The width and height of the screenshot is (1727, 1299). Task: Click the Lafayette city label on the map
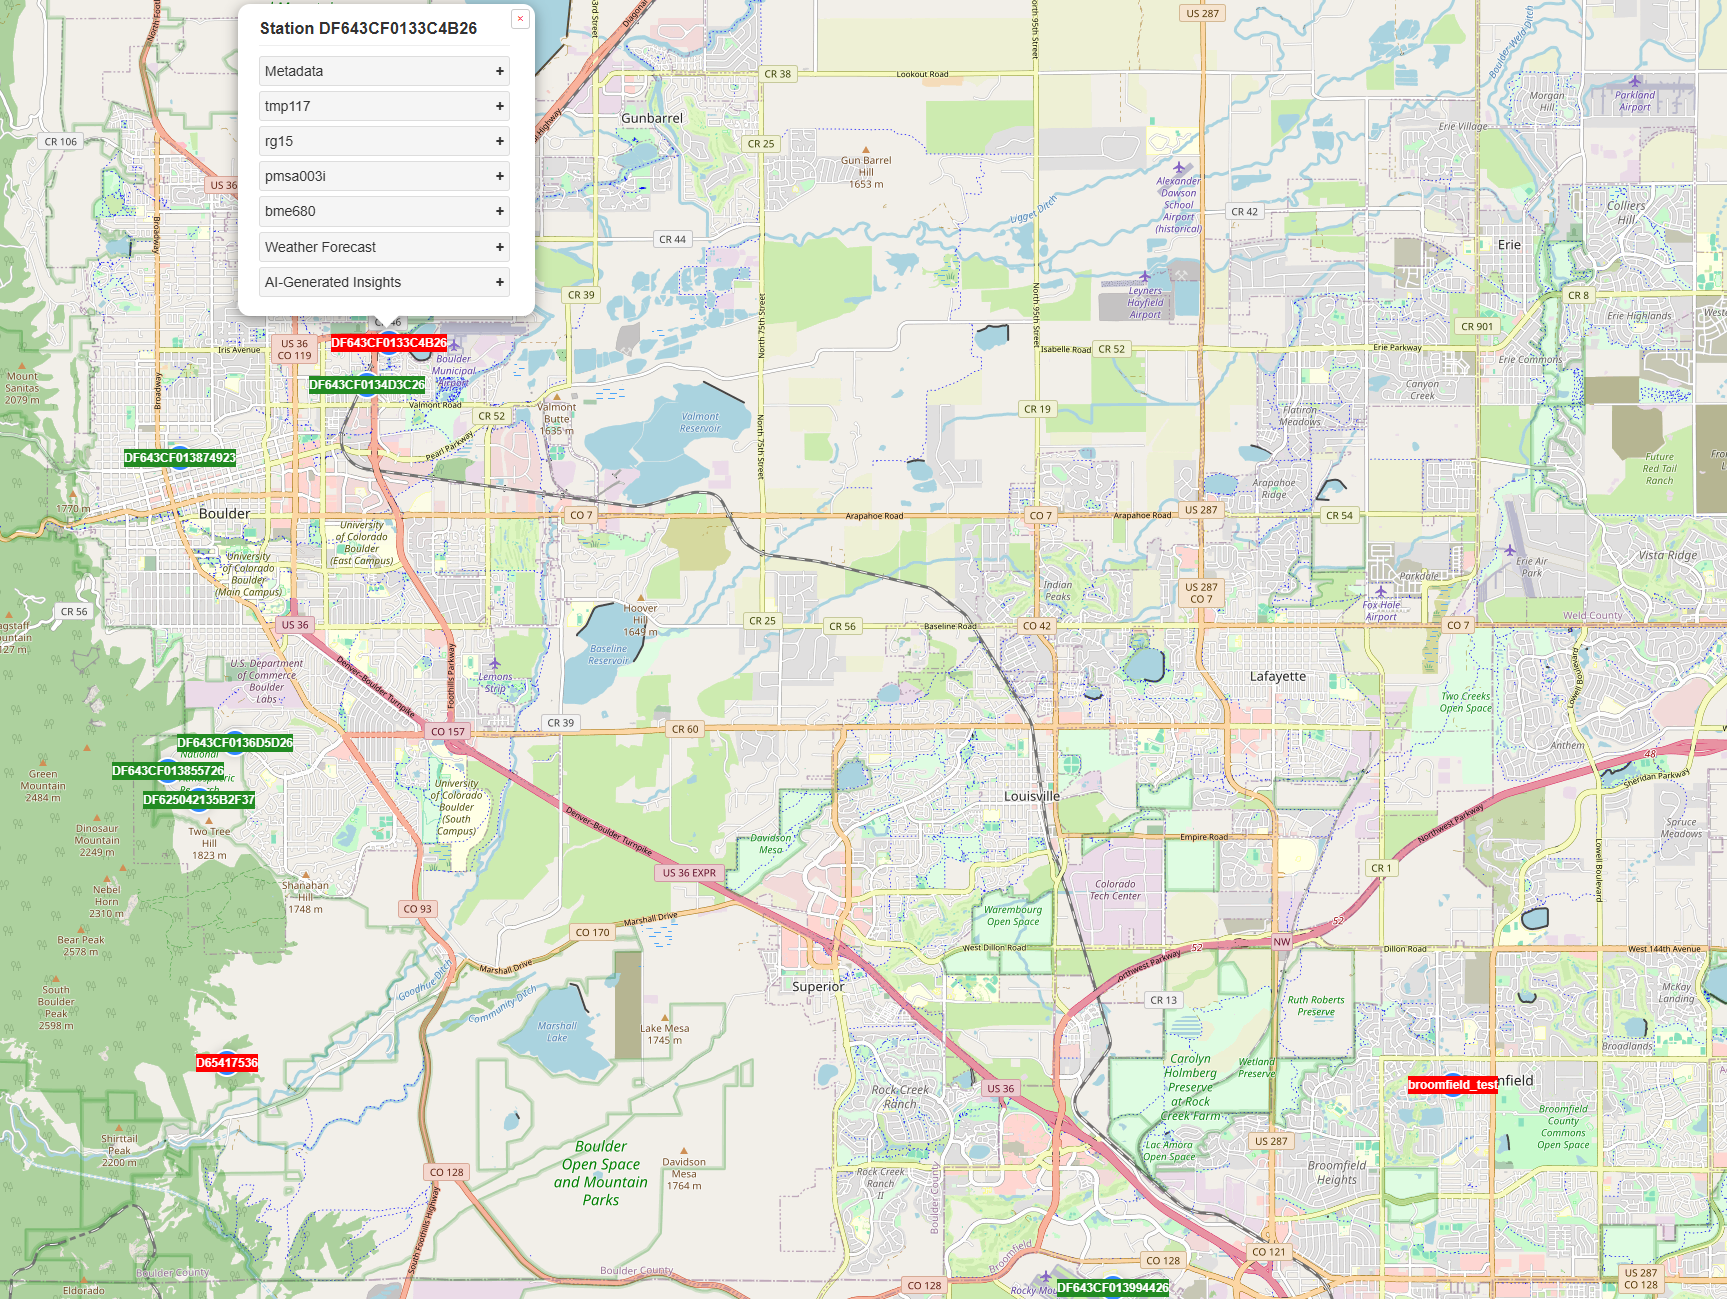tap(1280, 677)
